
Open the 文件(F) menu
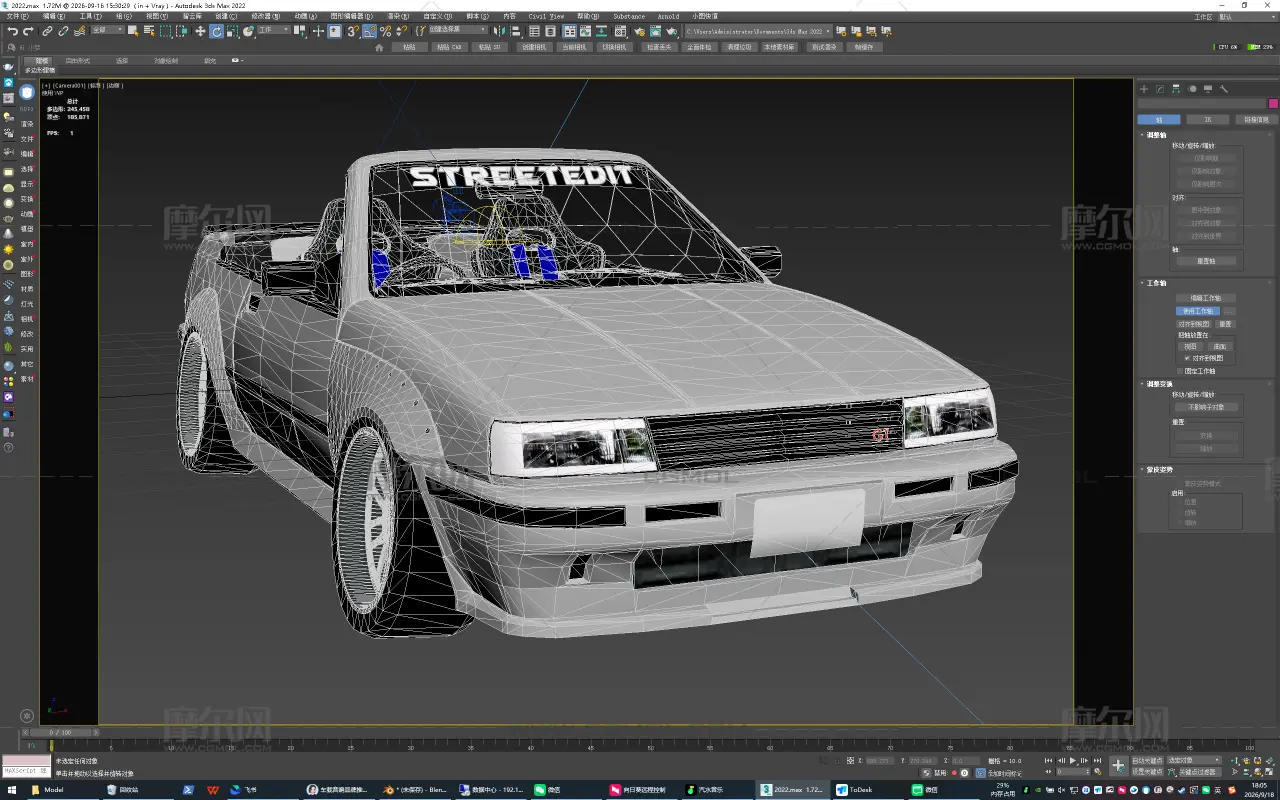[19, 17]
